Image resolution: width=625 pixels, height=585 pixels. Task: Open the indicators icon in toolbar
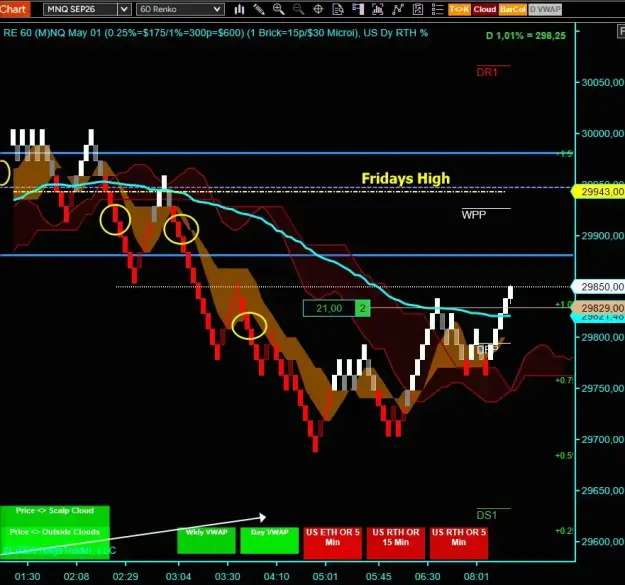click(377, 9)
